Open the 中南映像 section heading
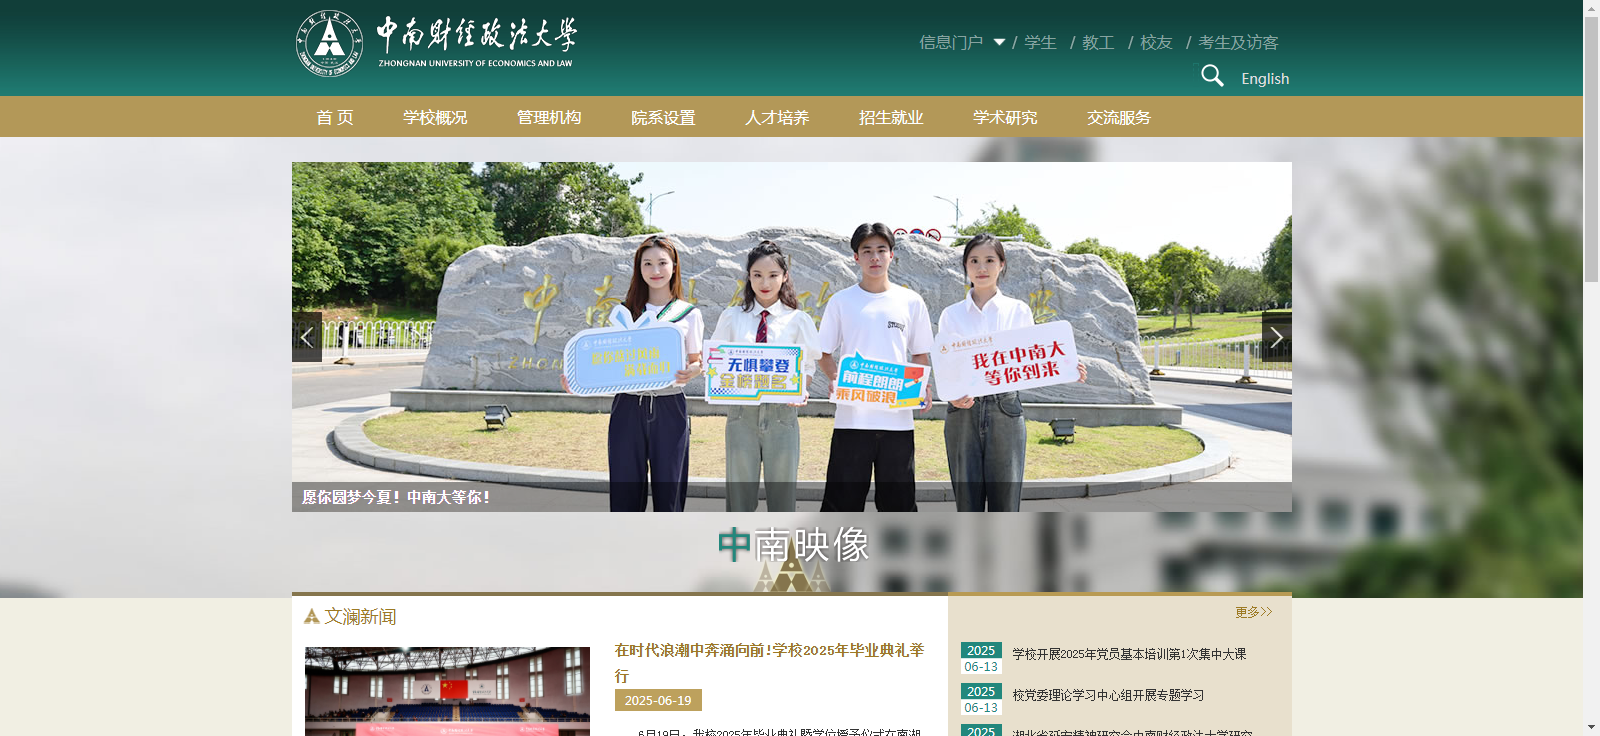 coord(793,545)
